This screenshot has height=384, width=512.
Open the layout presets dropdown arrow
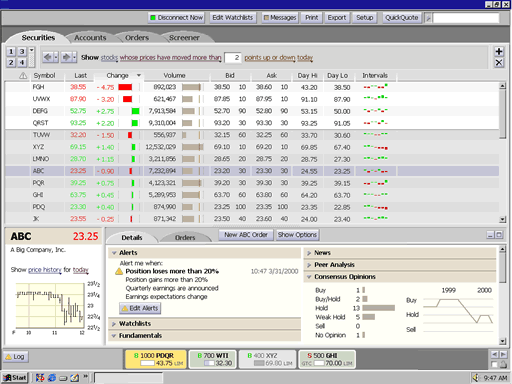32,50
